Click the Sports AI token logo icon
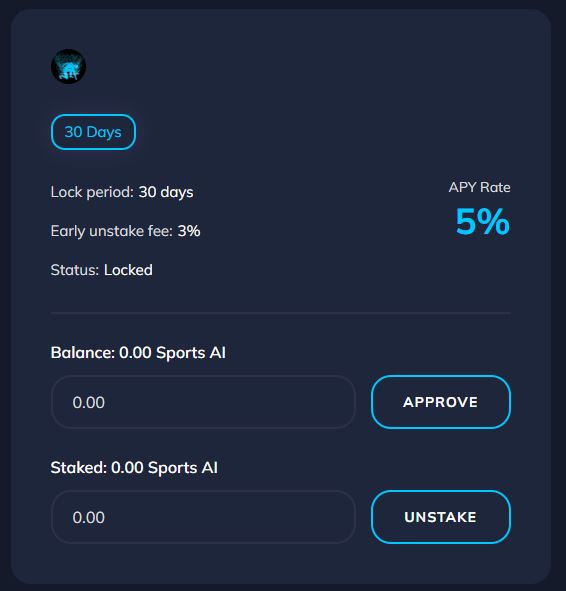The height and width of the screenshot is (591, 566). pyautogui.click(x=68, y=66)
